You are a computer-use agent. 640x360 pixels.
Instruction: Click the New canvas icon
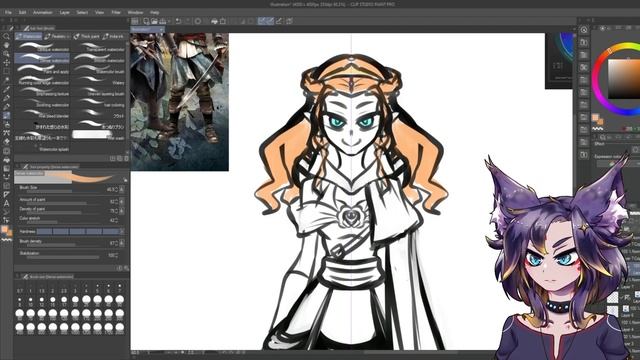(x=146, y=21)
